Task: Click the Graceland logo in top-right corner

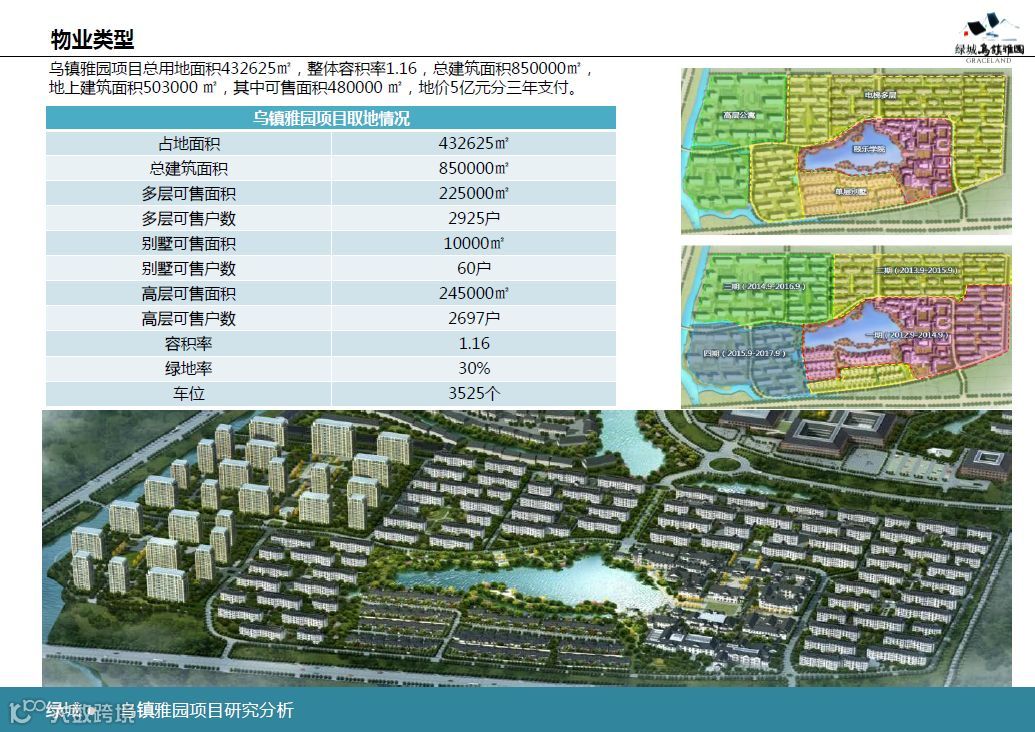Action: (989, 38)
